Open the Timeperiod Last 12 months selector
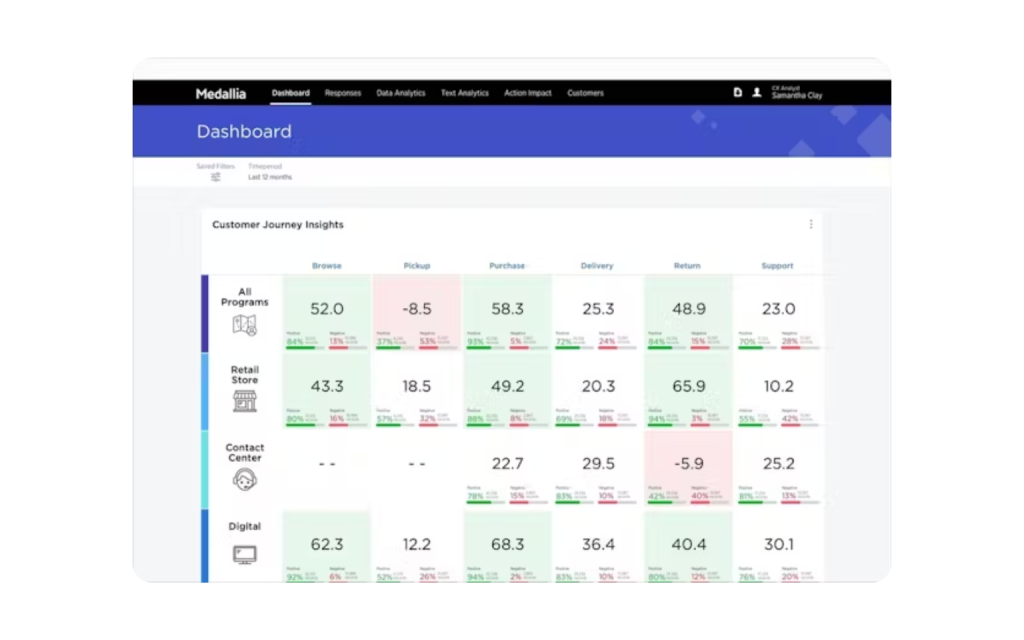Screen dimensions: 1024x640 click(270, 177)
